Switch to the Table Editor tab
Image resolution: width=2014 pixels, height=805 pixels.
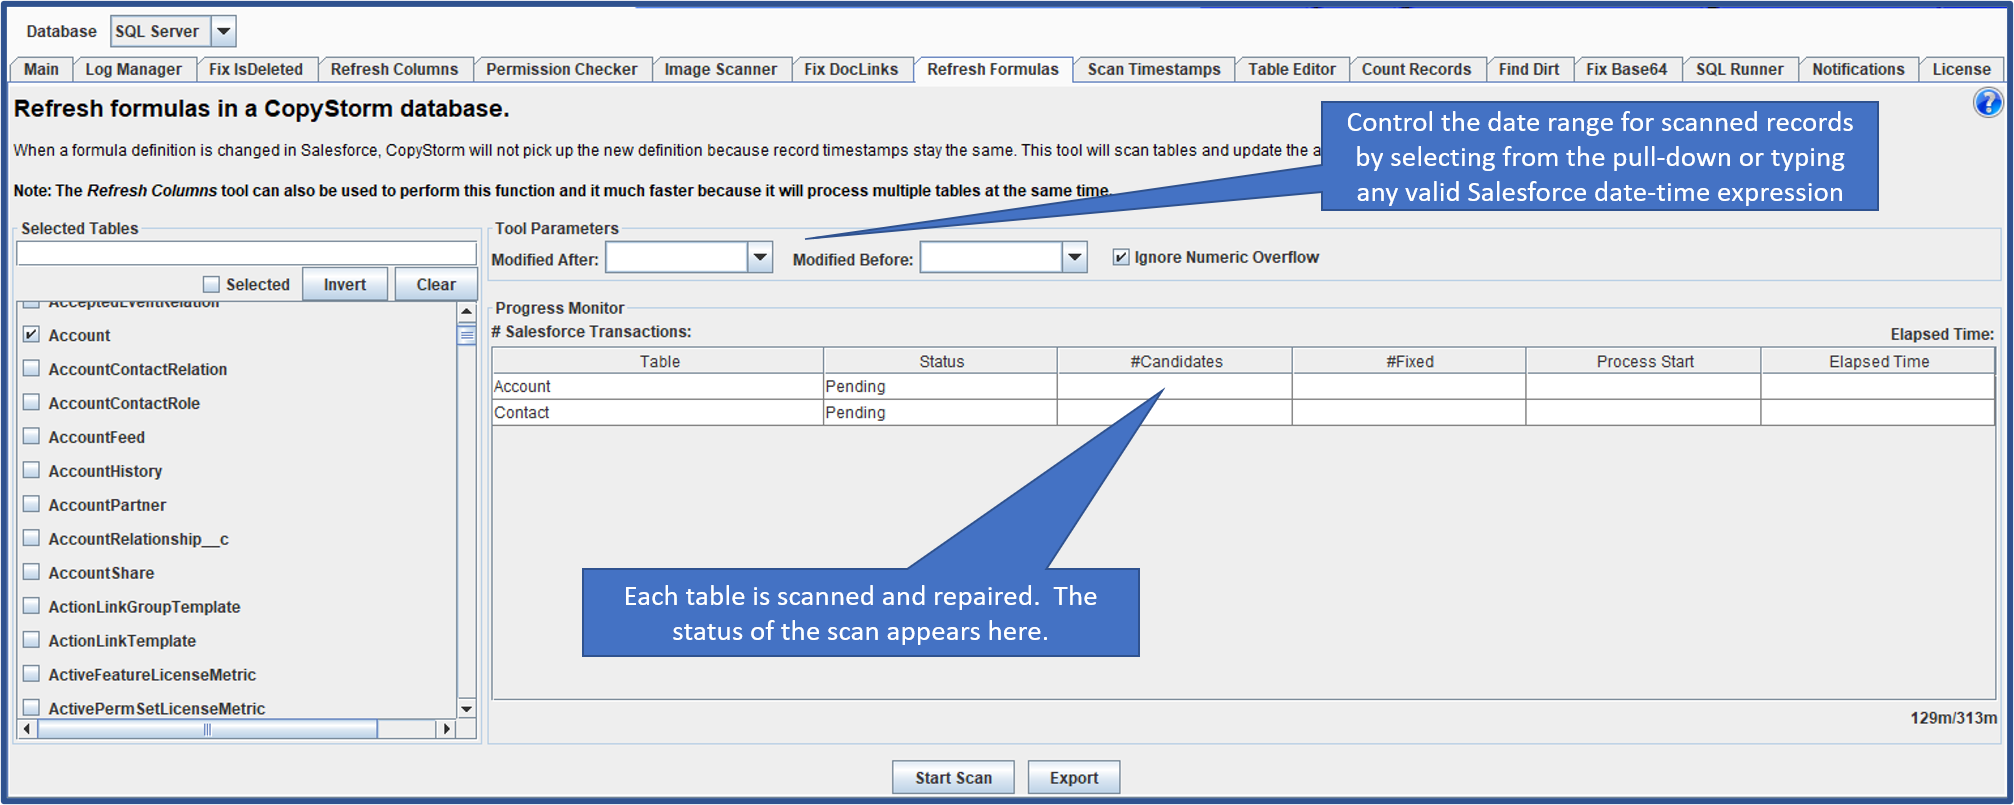[x=1292, y=69]
